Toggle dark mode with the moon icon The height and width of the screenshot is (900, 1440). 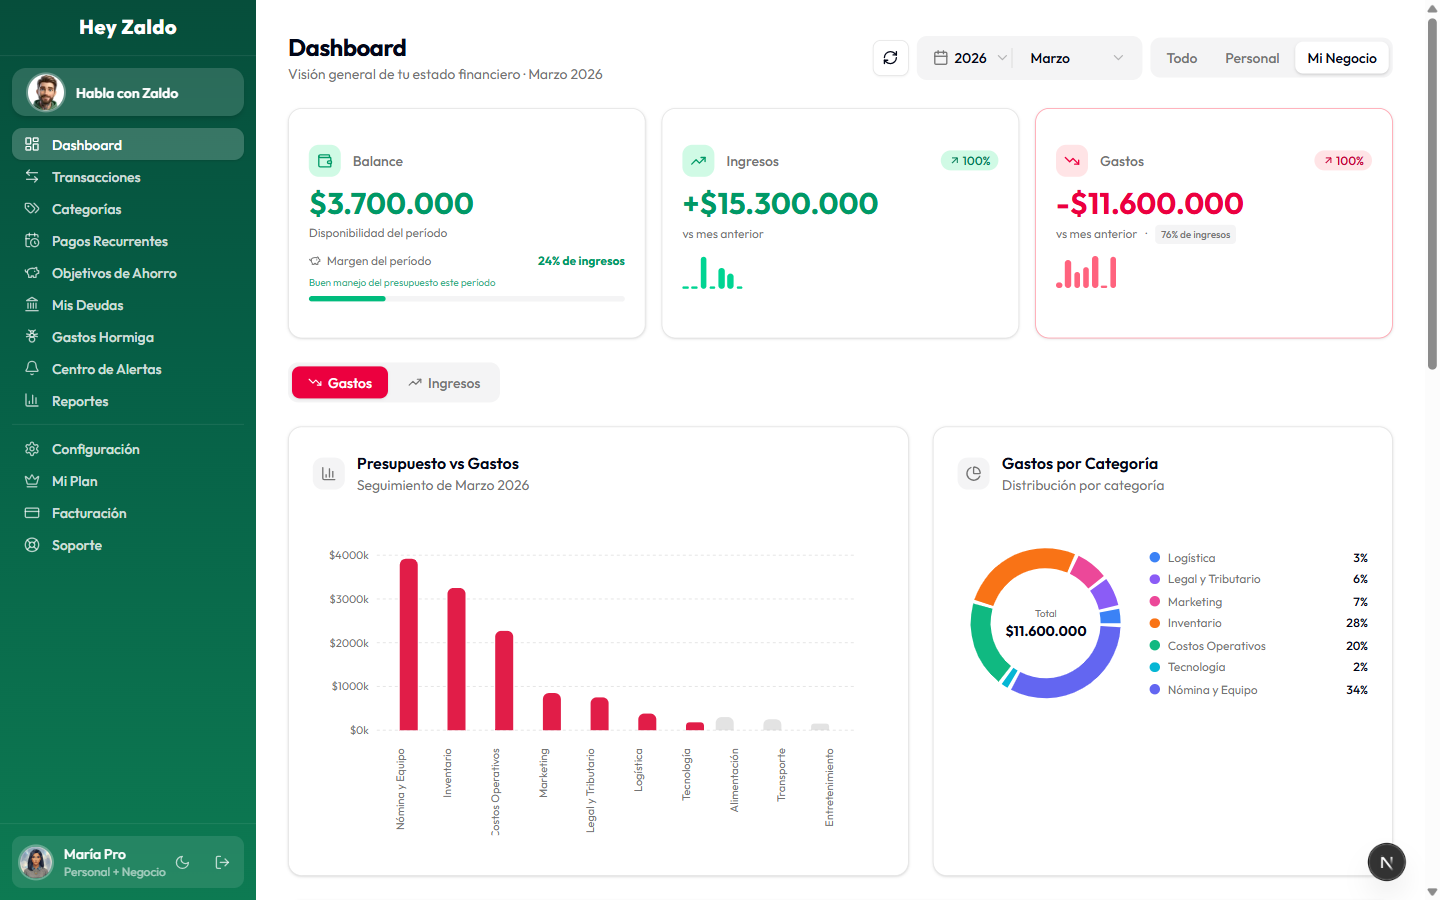tap(182, 862)
